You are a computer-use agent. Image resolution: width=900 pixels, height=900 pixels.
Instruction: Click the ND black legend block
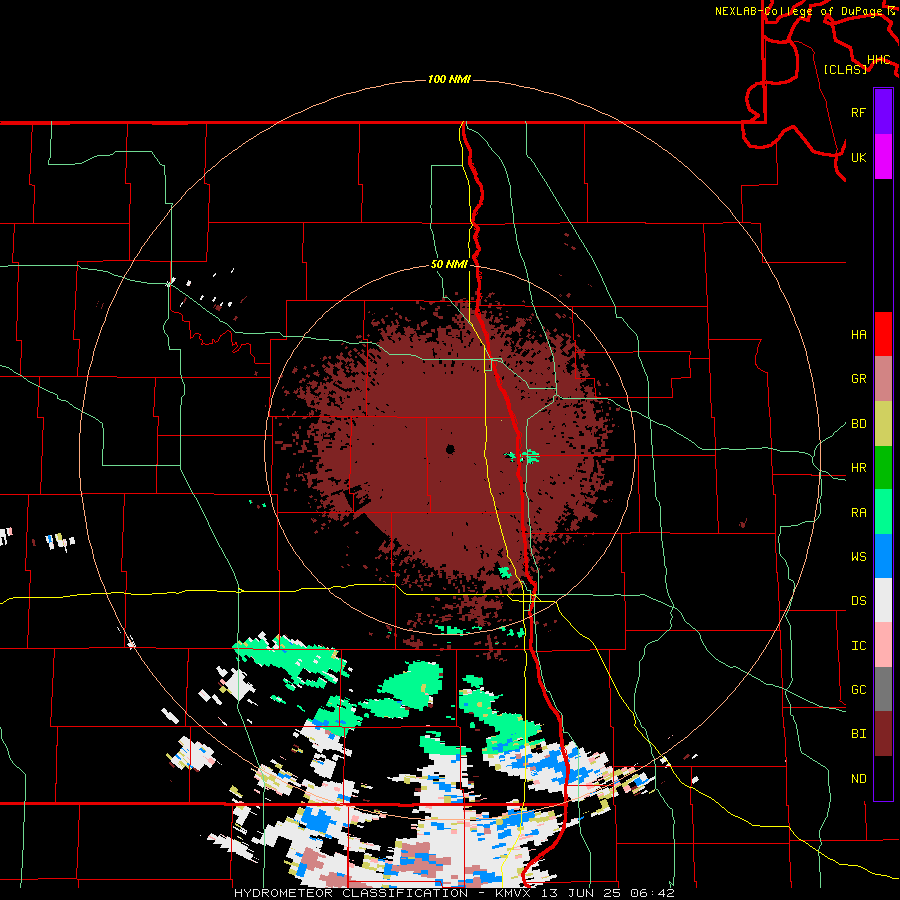point(883,778)
